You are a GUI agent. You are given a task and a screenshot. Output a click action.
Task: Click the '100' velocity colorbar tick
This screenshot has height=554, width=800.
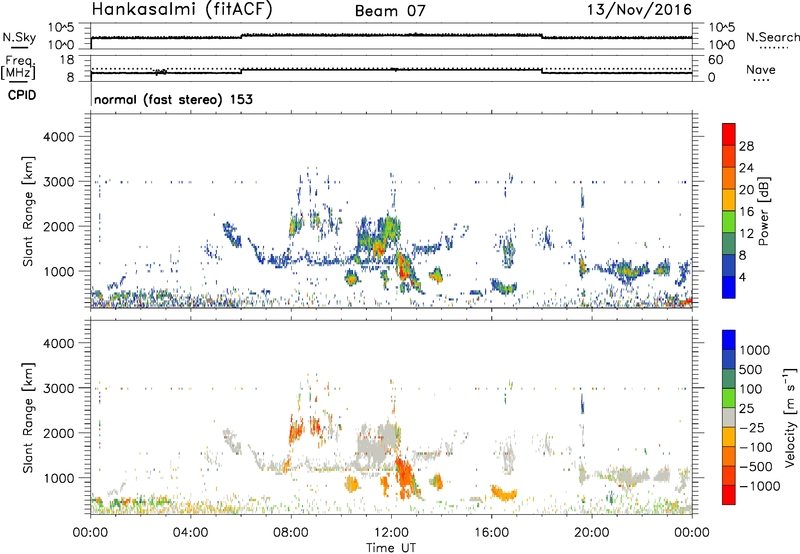click(750, 389)
